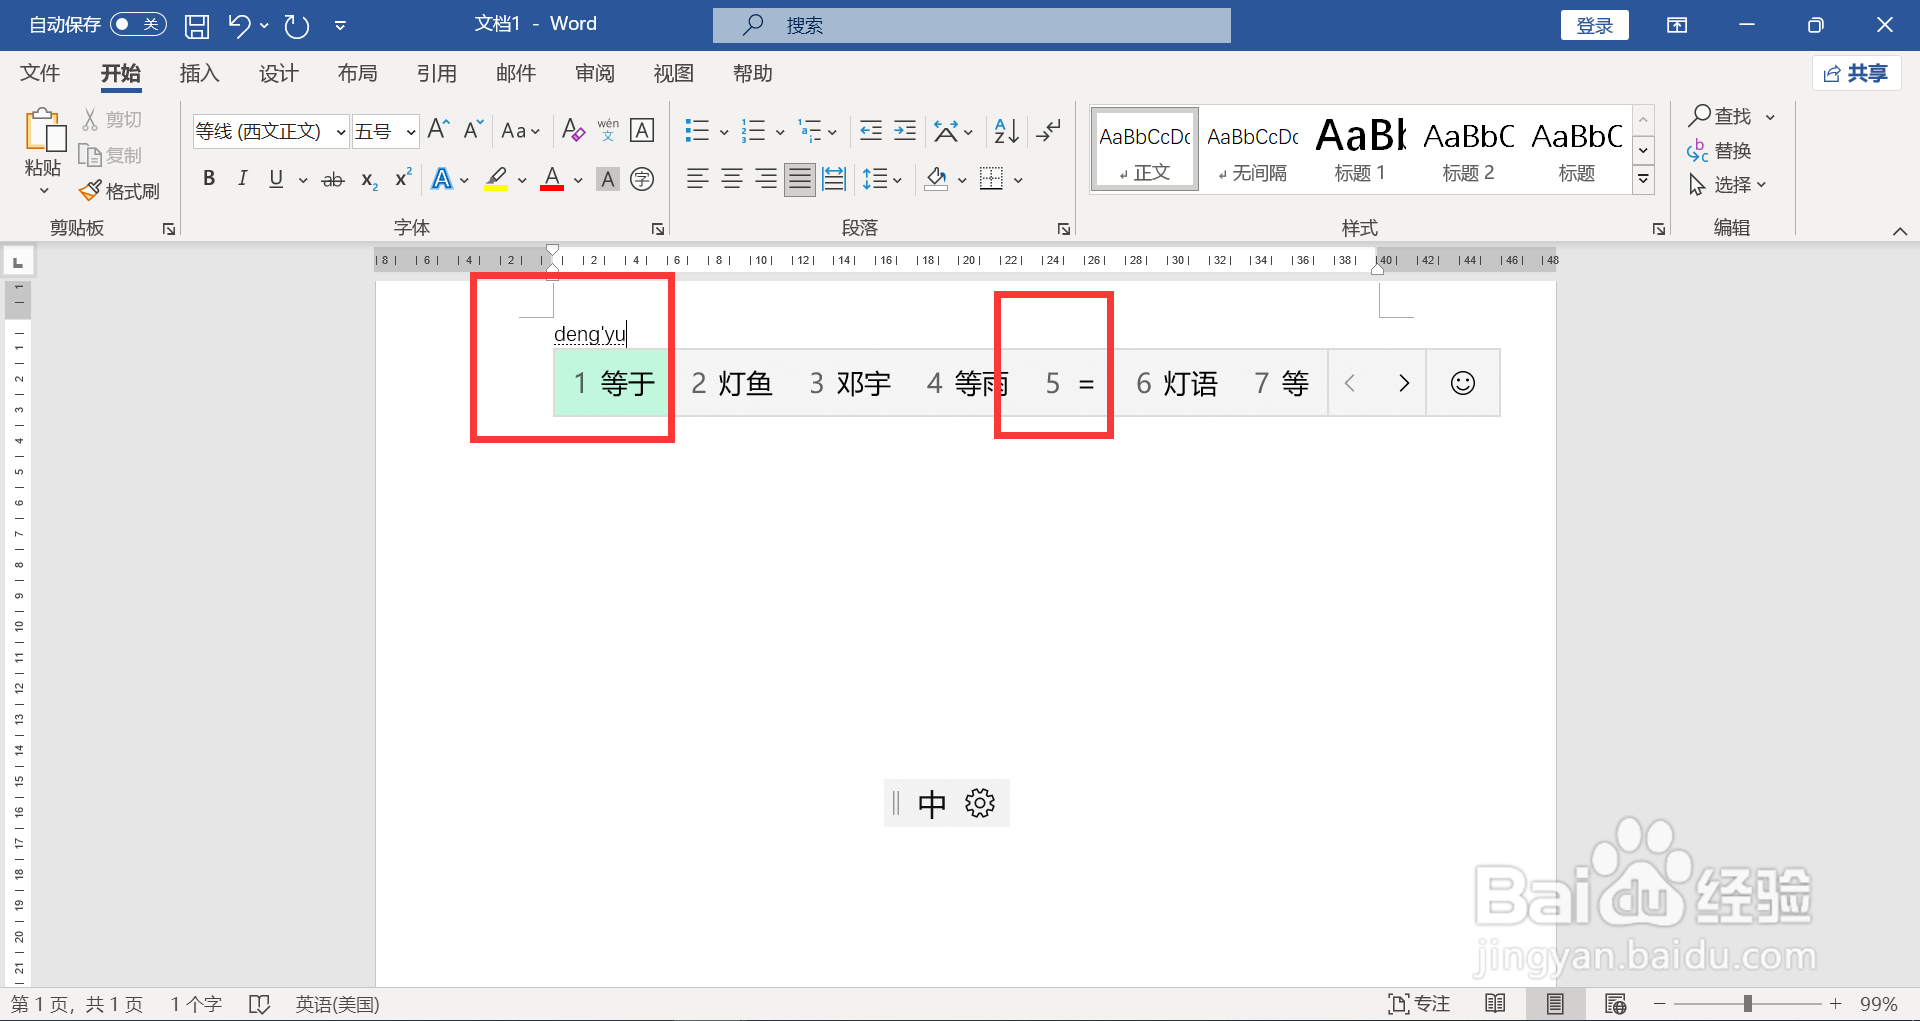Toggle Bold formatting

(x=209, y=179)
